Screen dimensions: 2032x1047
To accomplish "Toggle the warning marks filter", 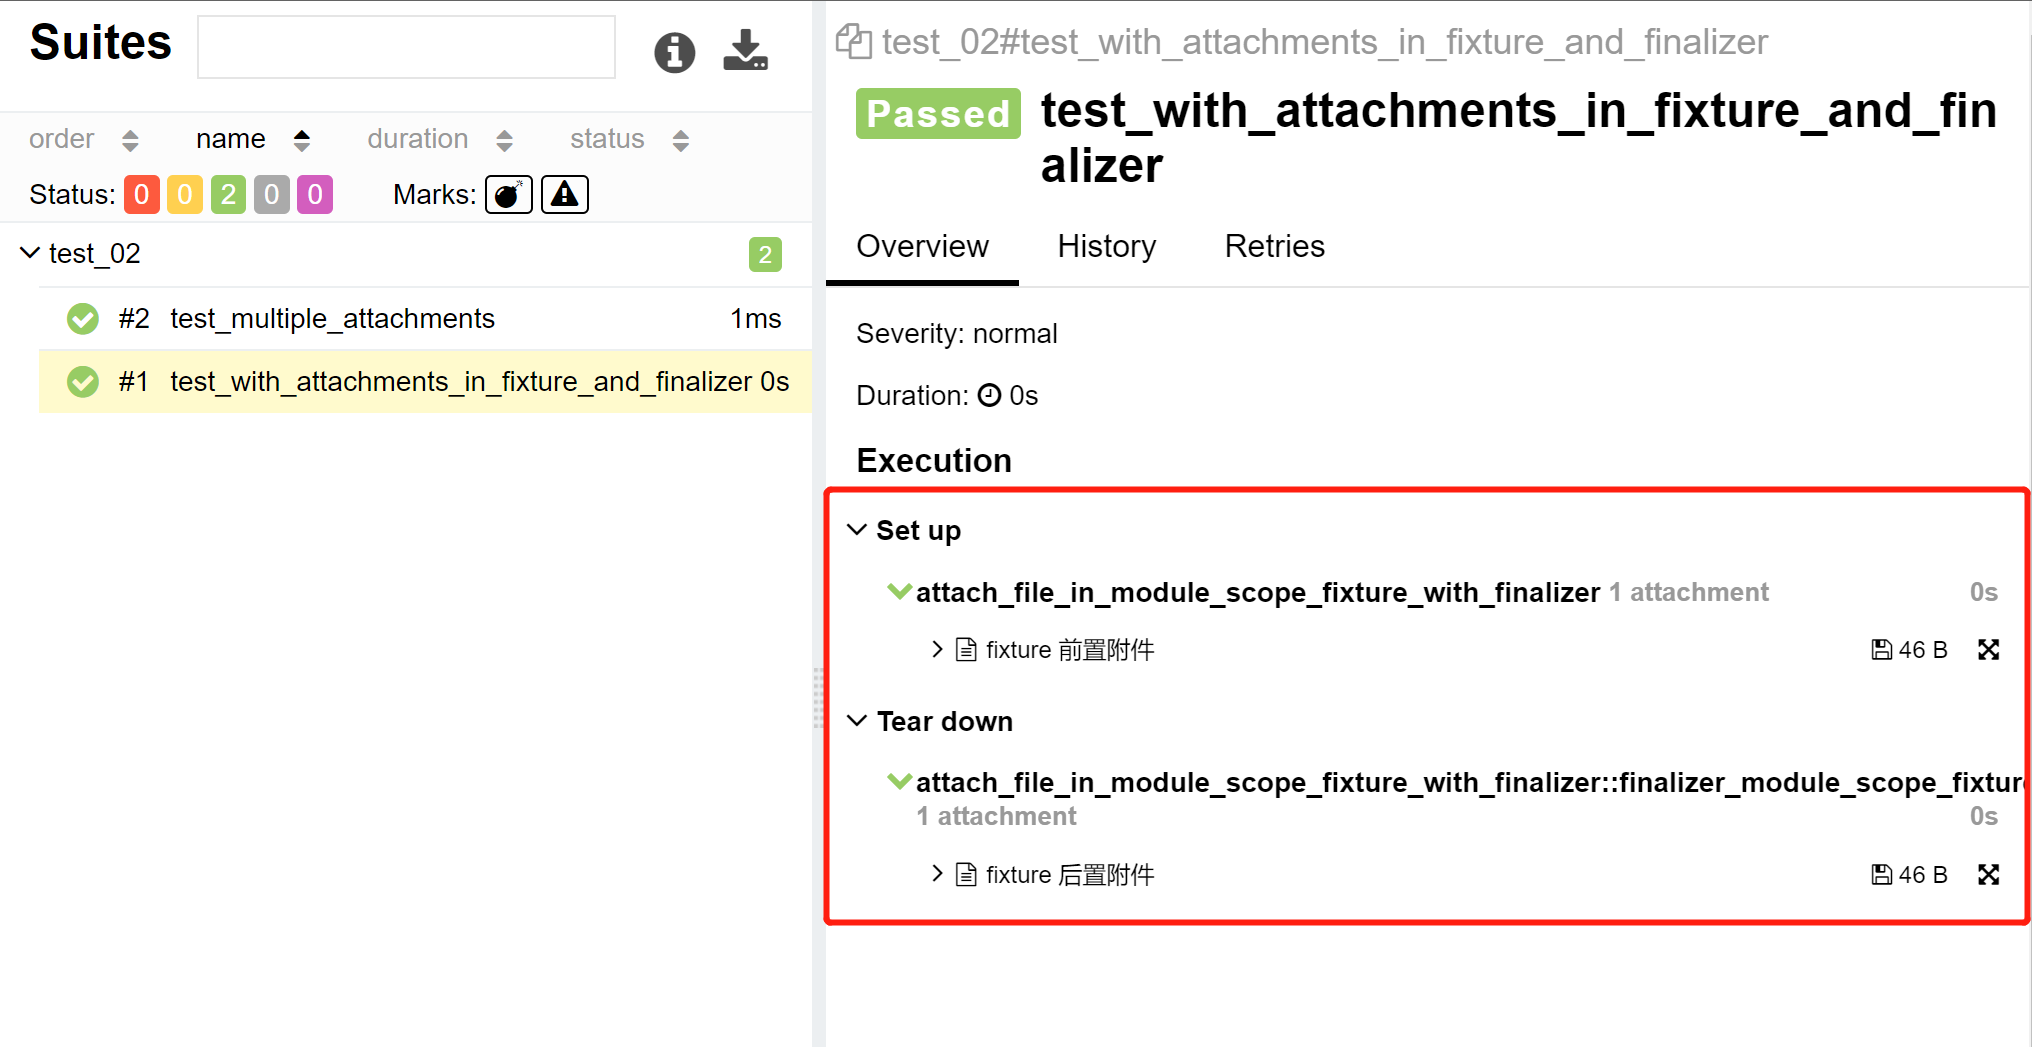I will click(564, 194).
